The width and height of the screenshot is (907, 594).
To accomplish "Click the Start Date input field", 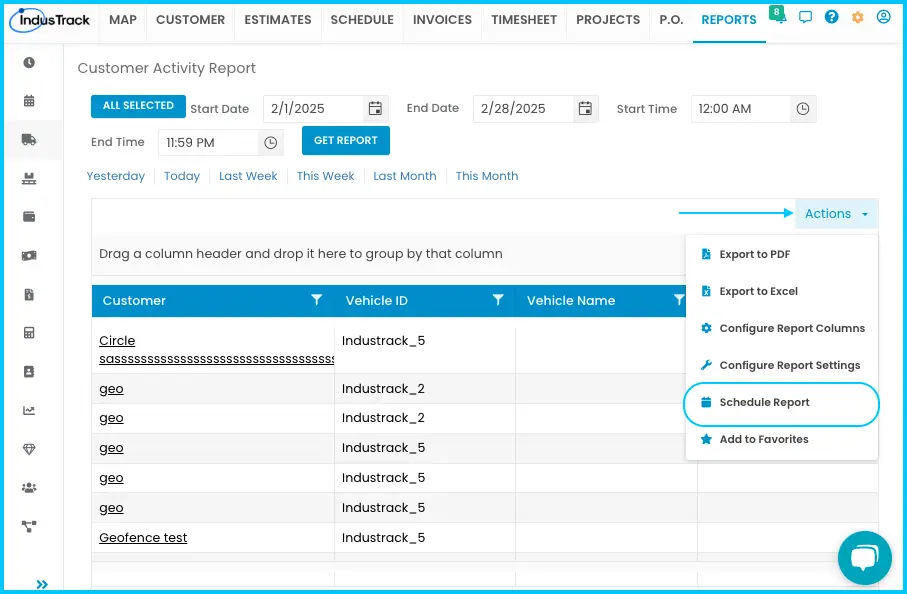I will coord(314,109).
